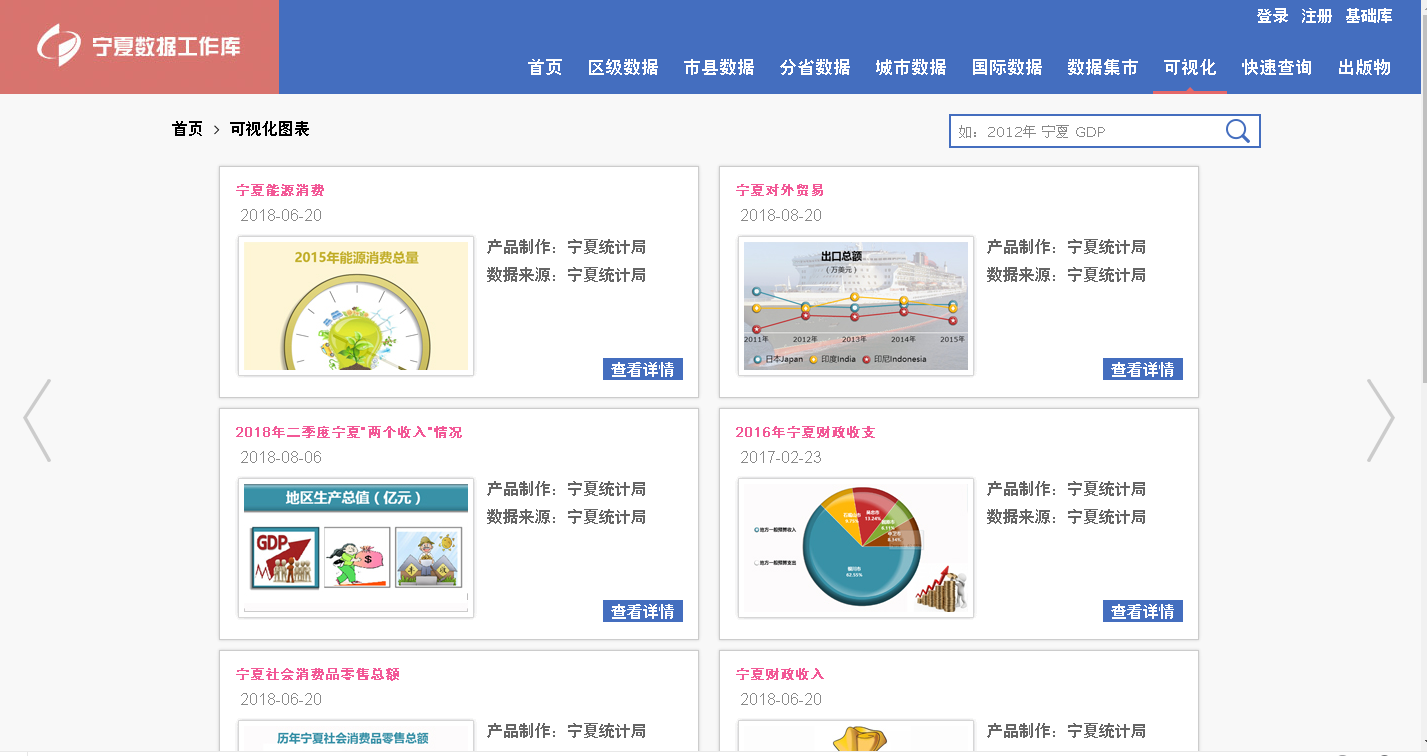
Task: Open 分省数据 menu item
Action: pyautogui.click(x=815, y=67)
